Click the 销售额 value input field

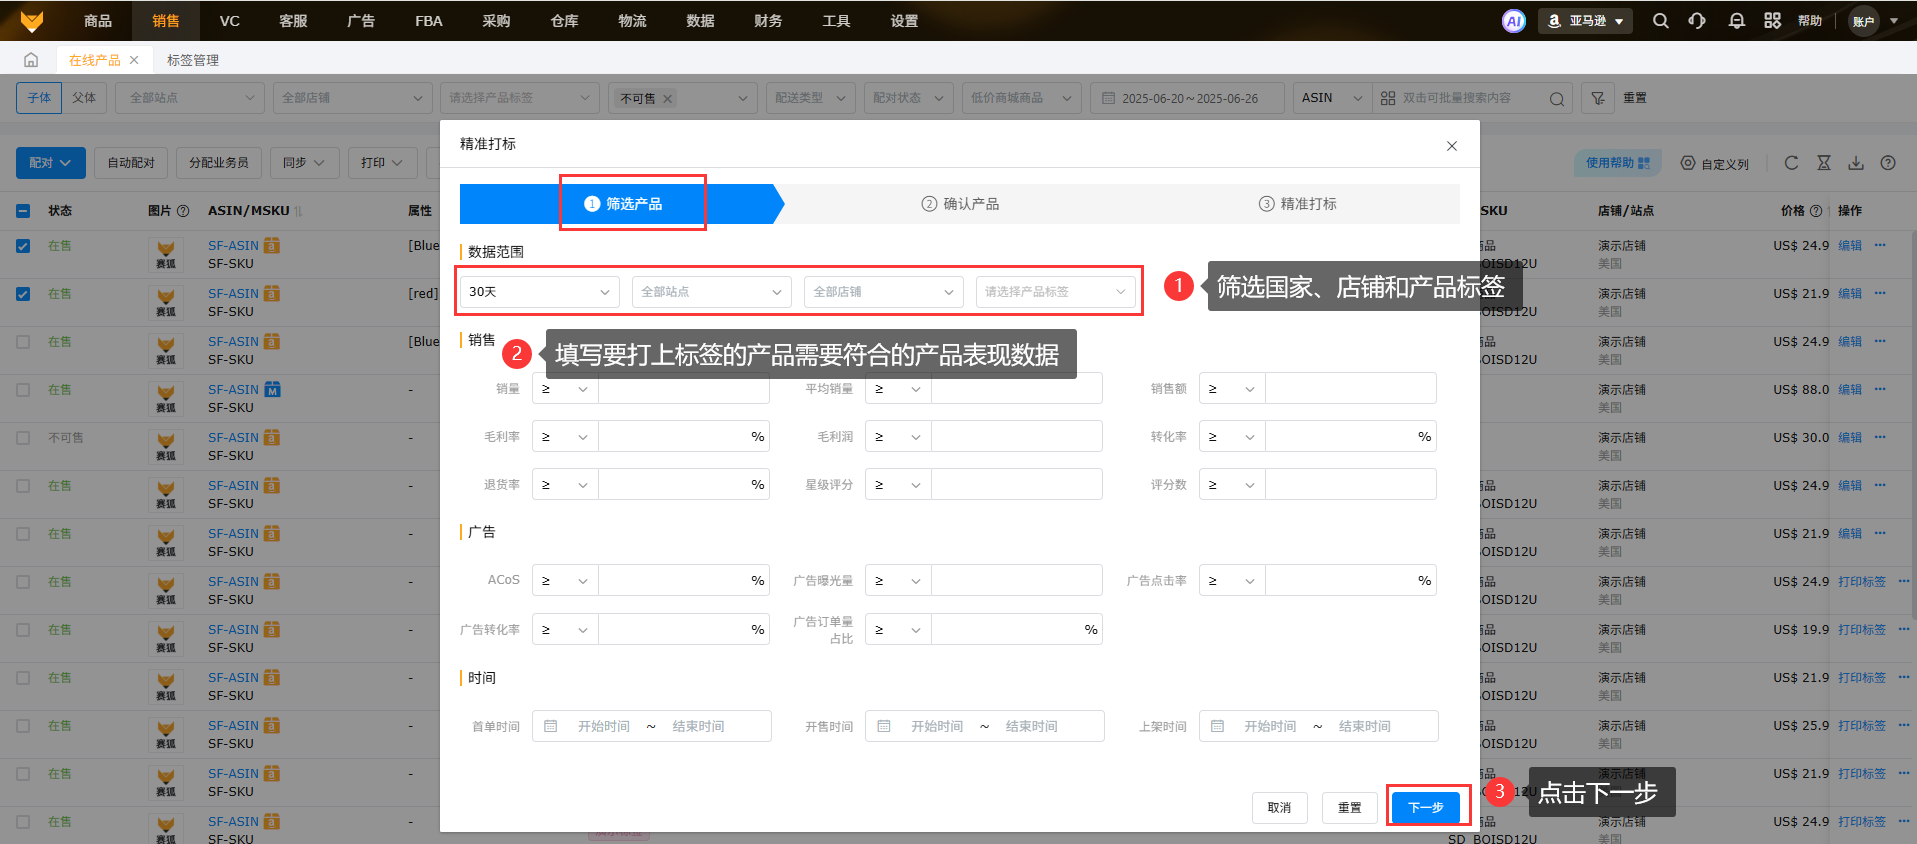coord(1351,388)
